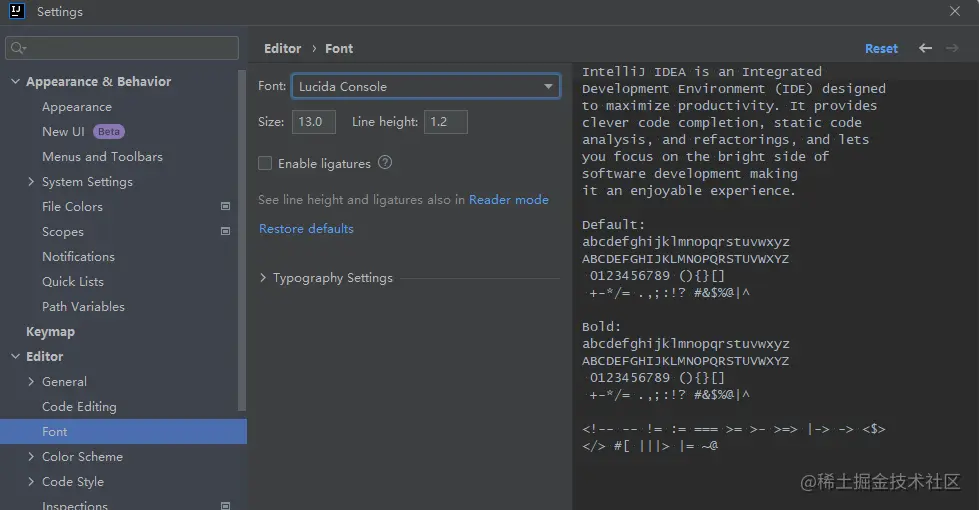Click the font Size input field
This screenshot has height=510, width=979.
(314, 122)
